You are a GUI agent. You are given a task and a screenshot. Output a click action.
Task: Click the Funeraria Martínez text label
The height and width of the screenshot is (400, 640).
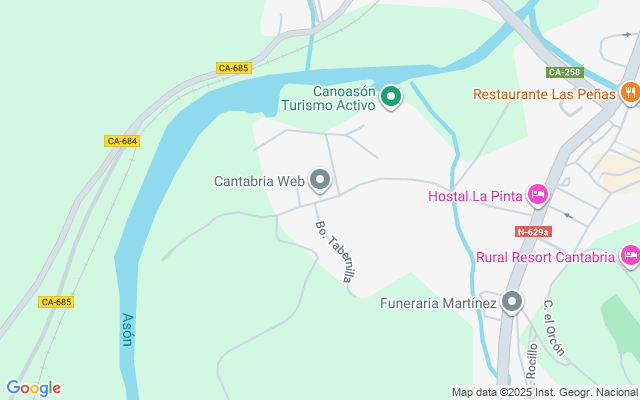point(438,303)
